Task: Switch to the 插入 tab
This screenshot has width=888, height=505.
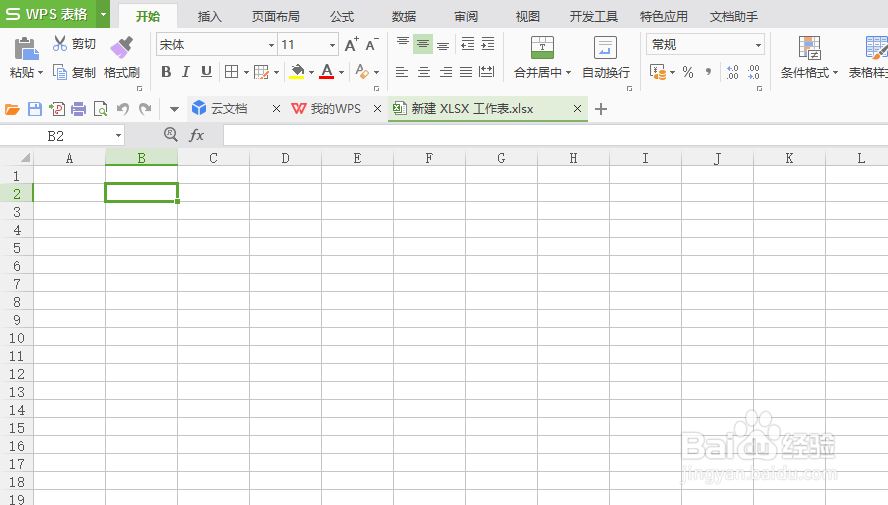Action: click(209, 16)
